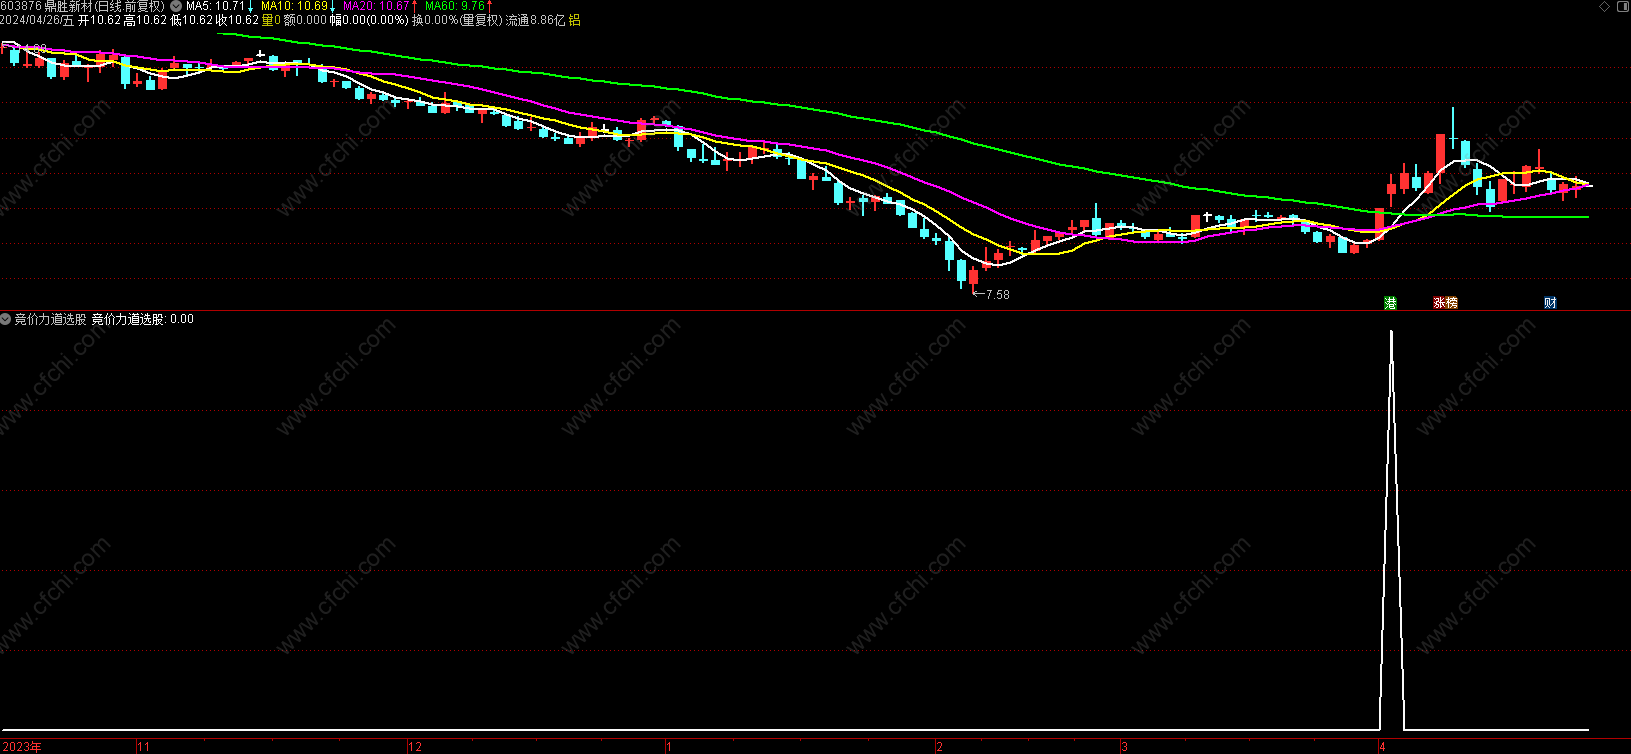The width and height of the screenshot is (1631, 754).
Task: Click the green 港 event marker
Action: [x=1390, y=302]
